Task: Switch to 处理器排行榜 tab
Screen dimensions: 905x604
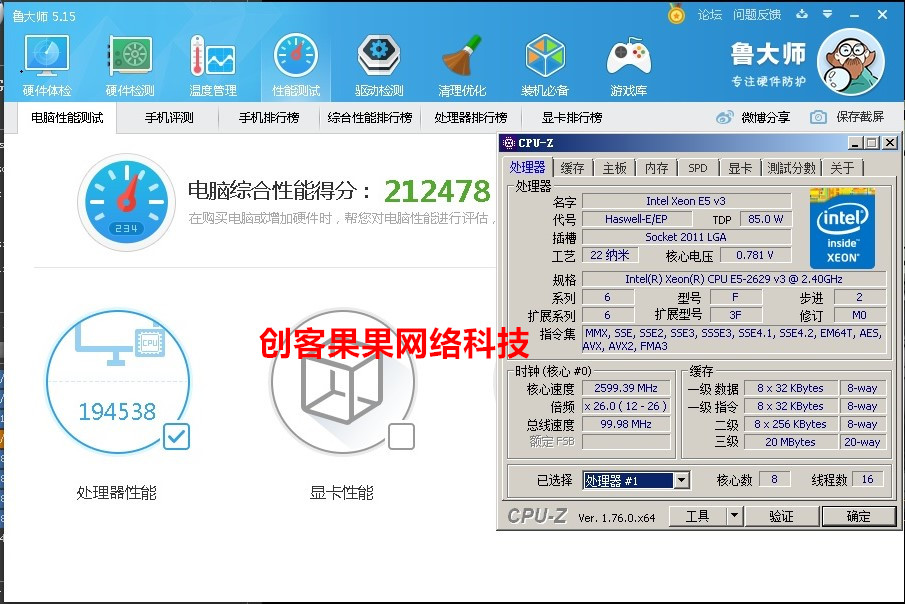Action: coord(471,118)
